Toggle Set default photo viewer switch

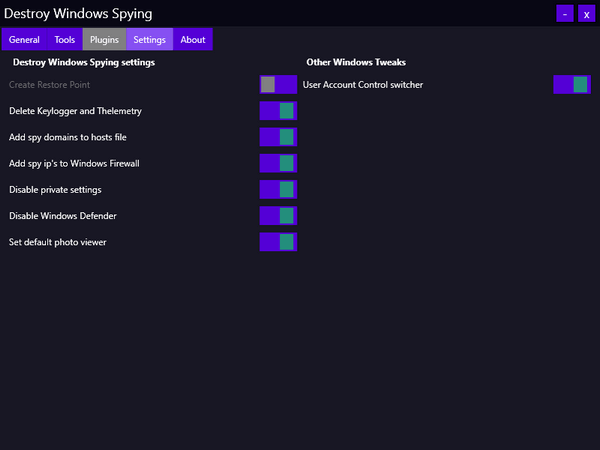(278, 242)
